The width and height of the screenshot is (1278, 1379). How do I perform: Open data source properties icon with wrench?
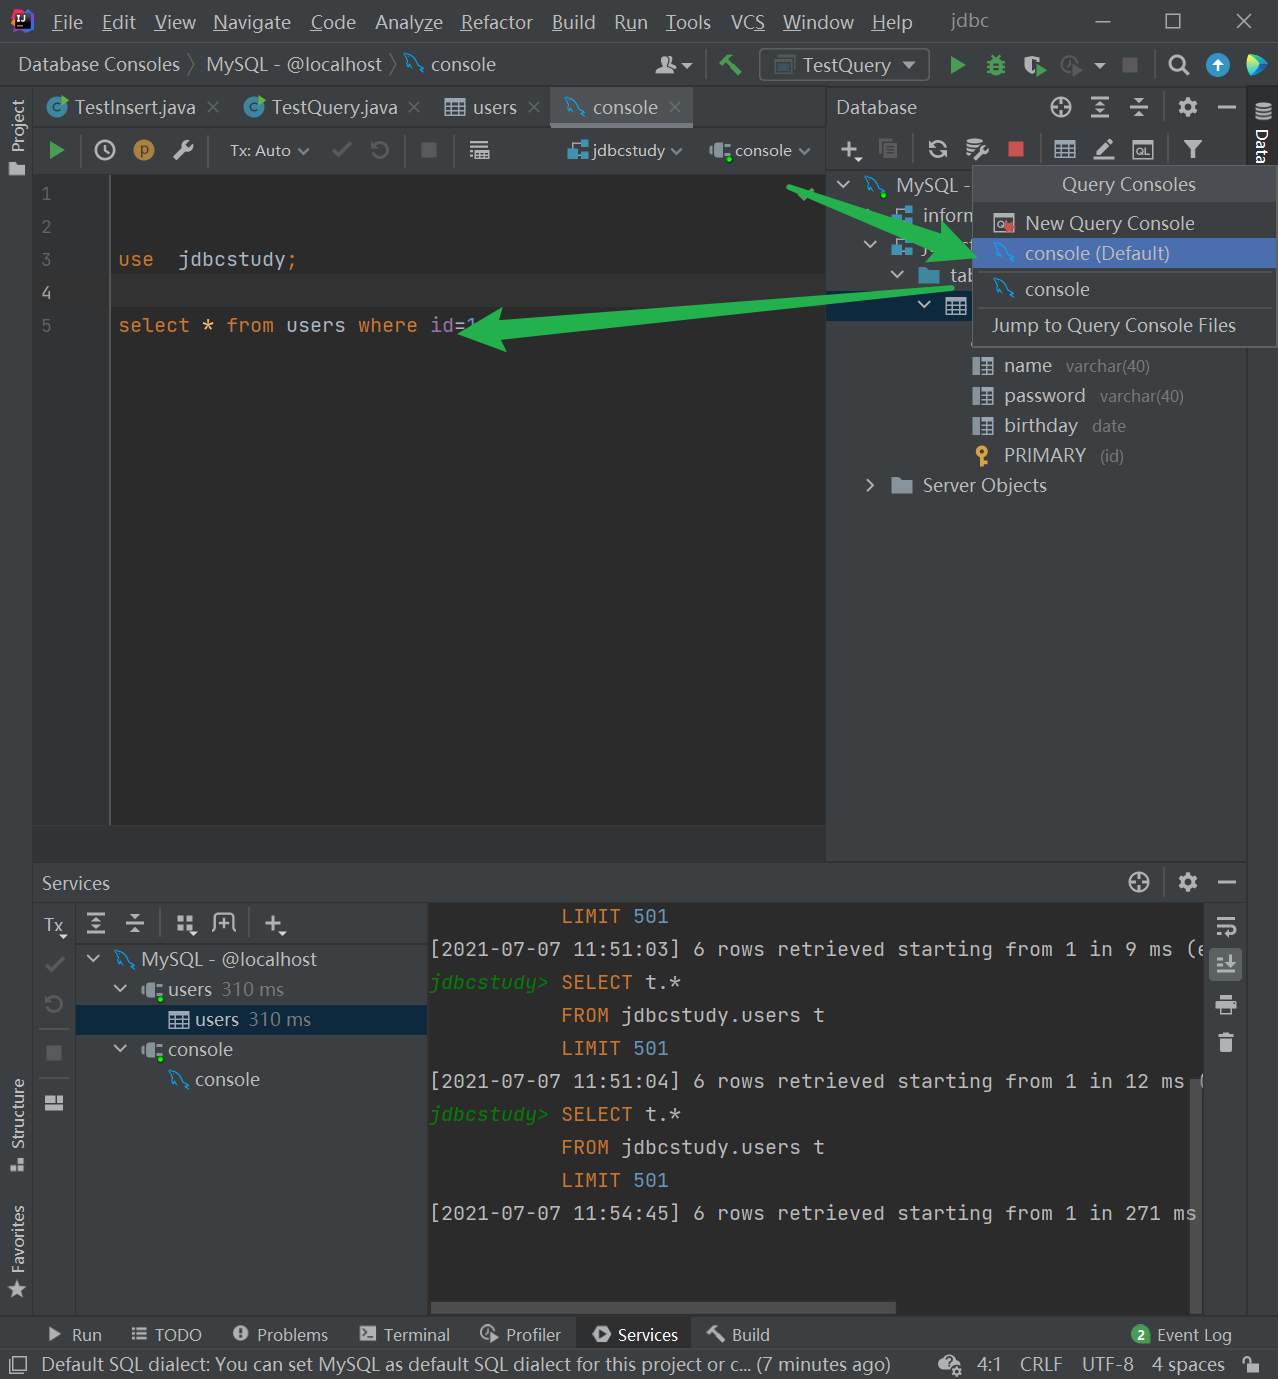(977, 149)
